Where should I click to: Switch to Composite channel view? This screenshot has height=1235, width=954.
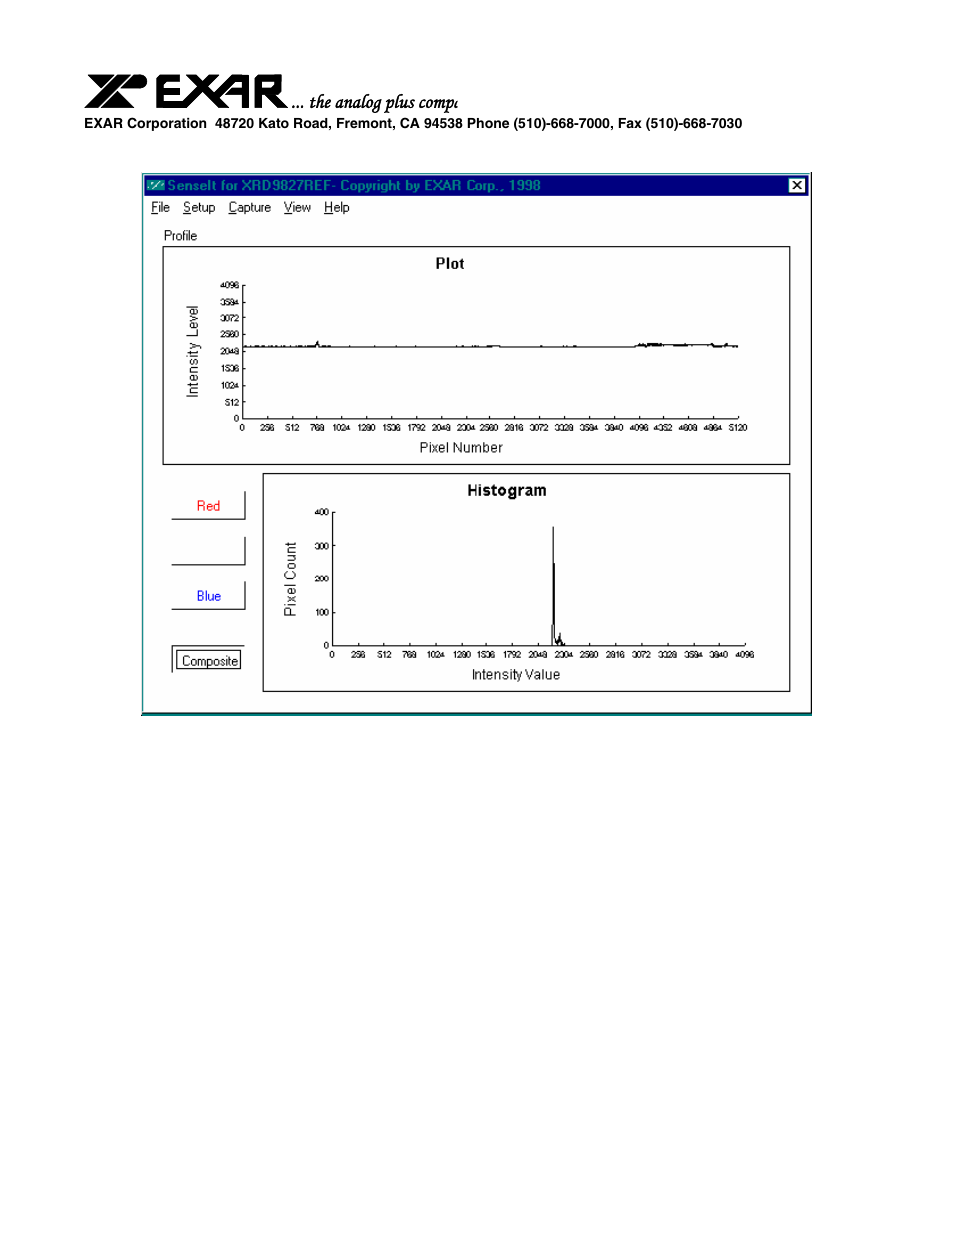[209, 661]
